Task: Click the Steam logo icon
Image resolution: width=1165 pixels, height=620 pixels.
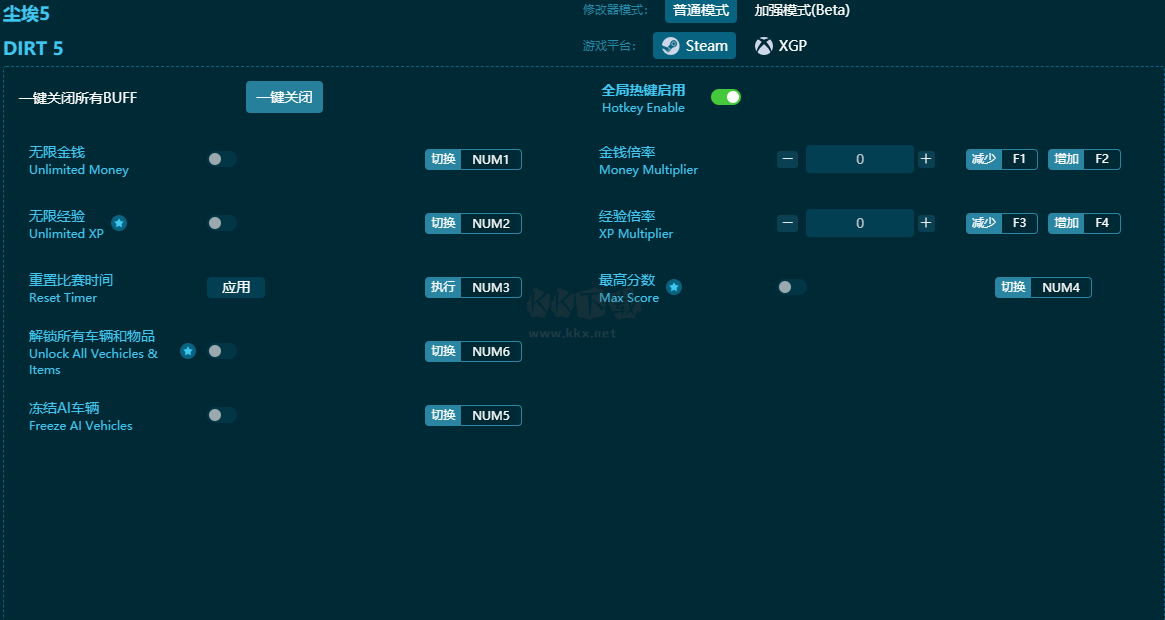Action: tap(670, 46)
